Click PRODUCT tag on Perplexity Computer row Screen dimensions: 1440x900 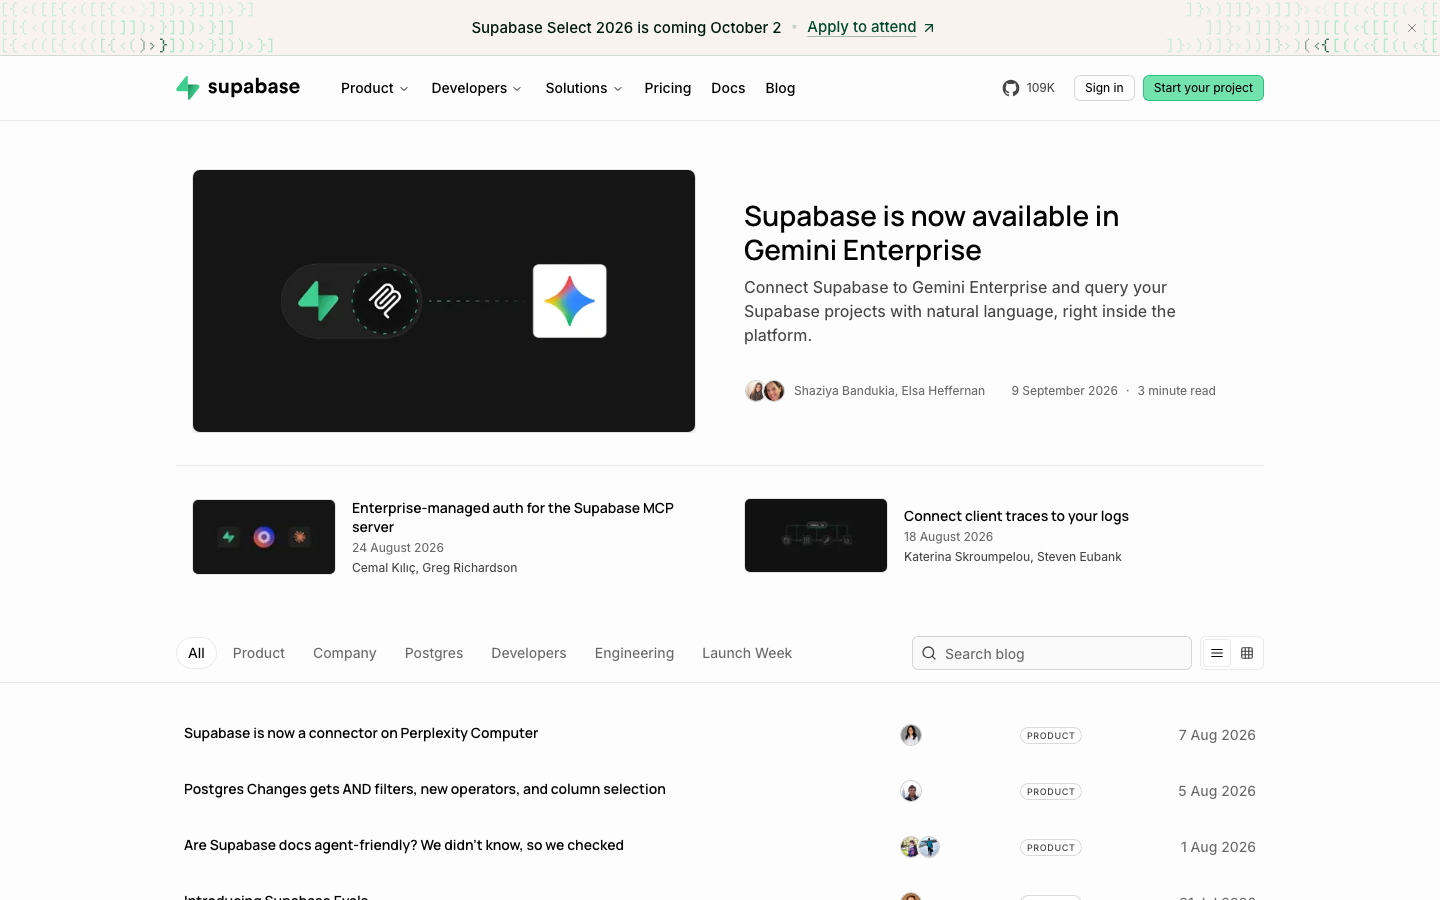pos(1051,735)
